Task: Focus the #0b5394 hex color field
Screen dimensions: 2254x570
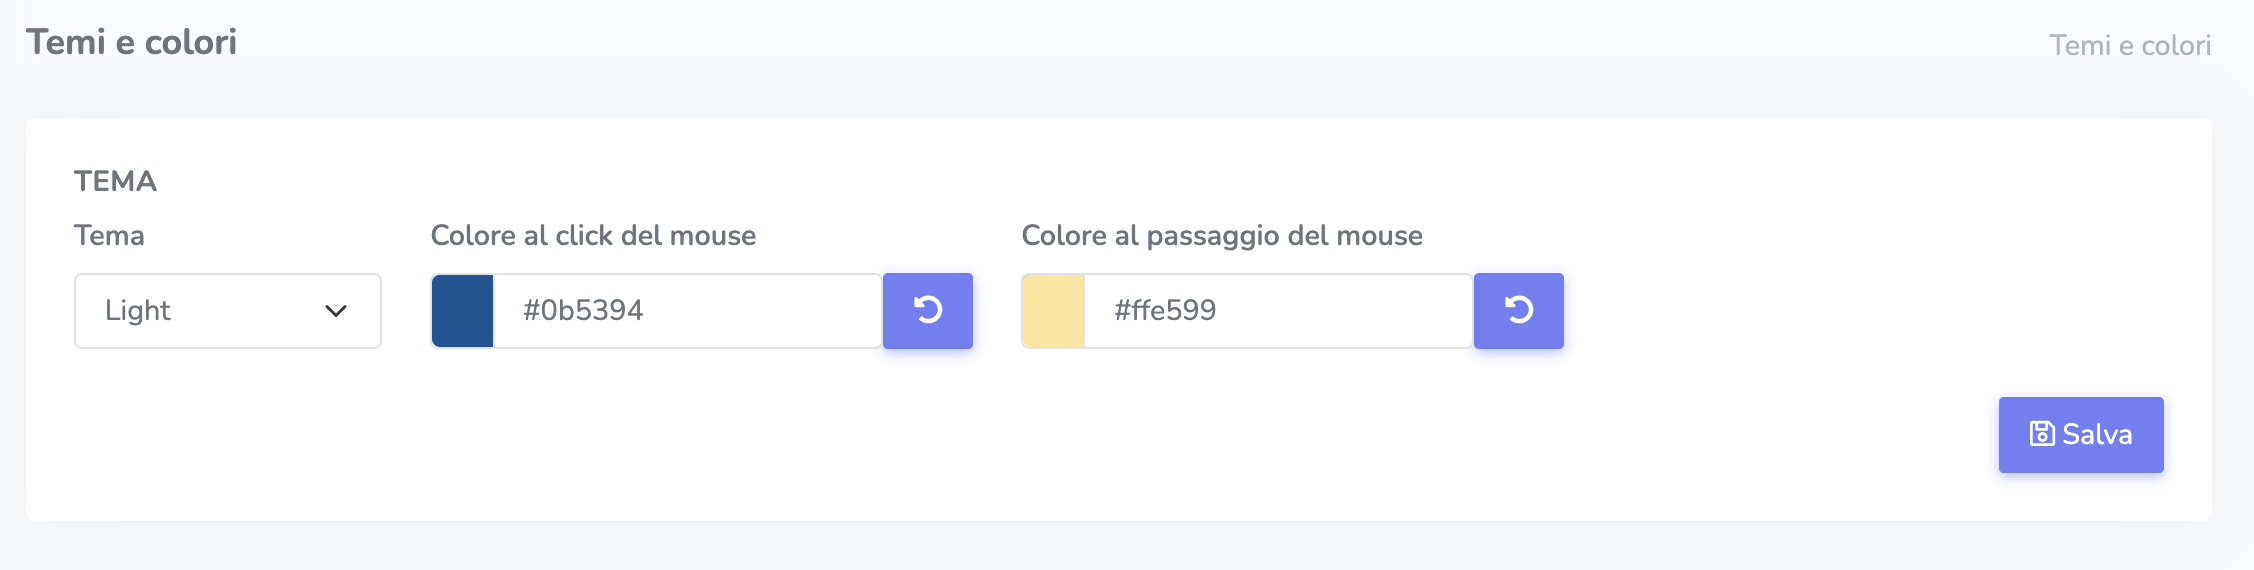Action: [687, 311]
